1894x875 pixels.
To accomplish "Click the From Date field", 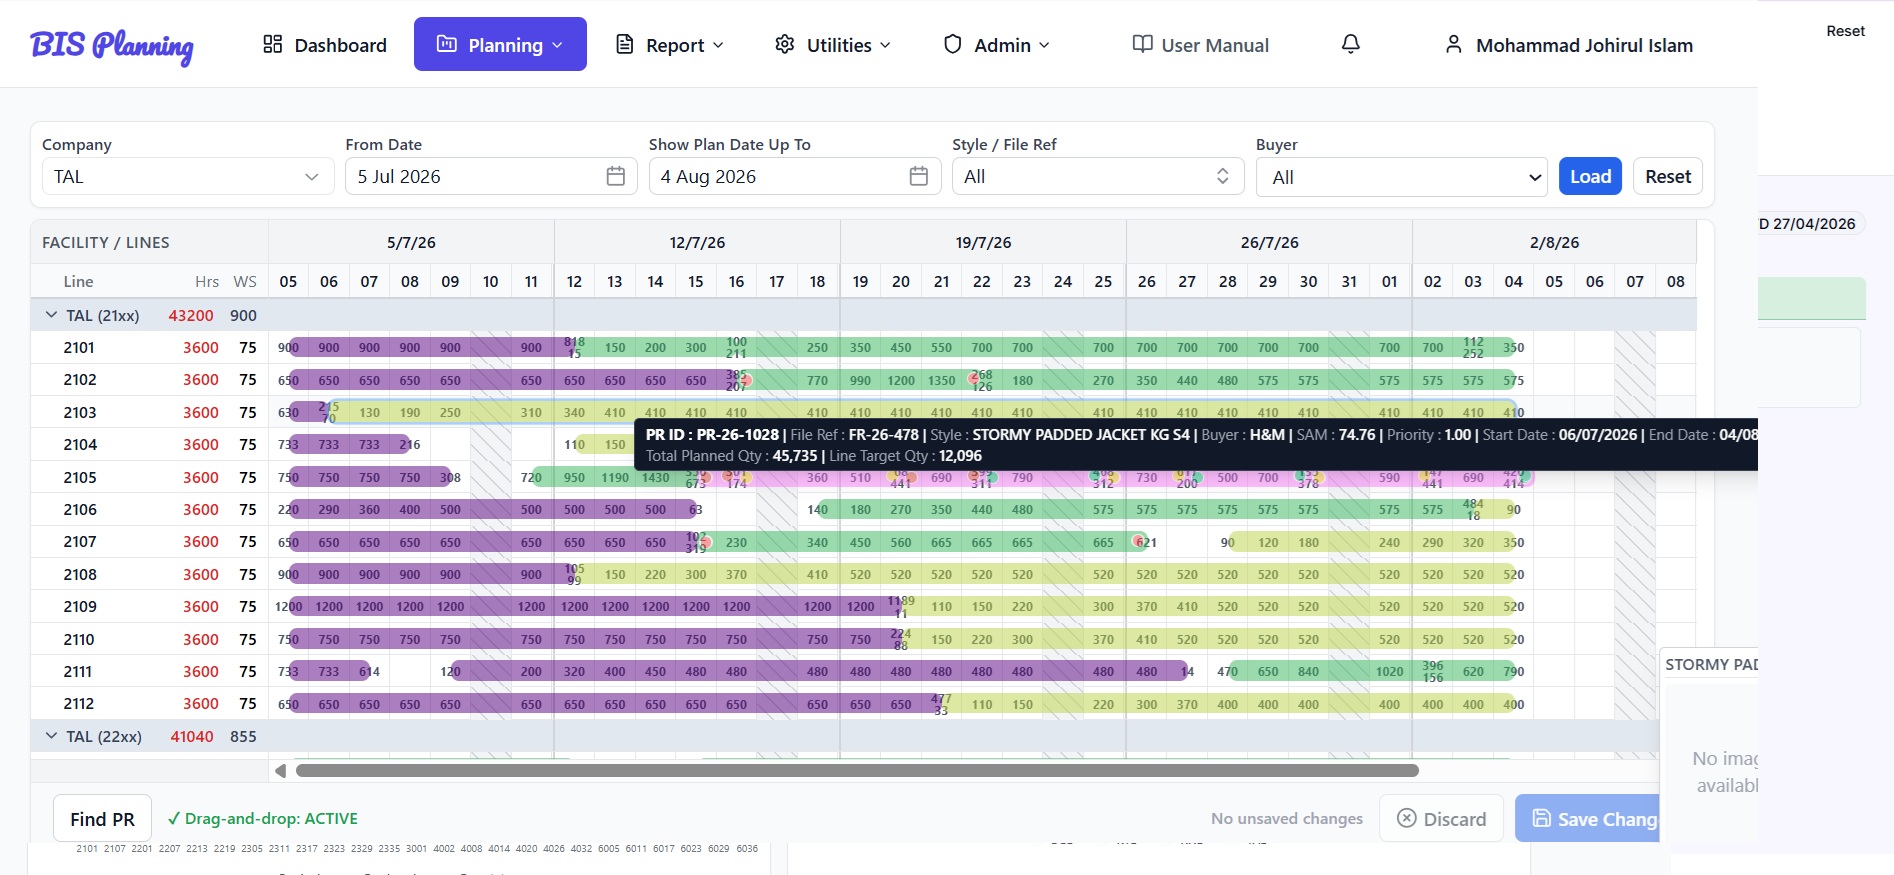I will click(491, 176).
